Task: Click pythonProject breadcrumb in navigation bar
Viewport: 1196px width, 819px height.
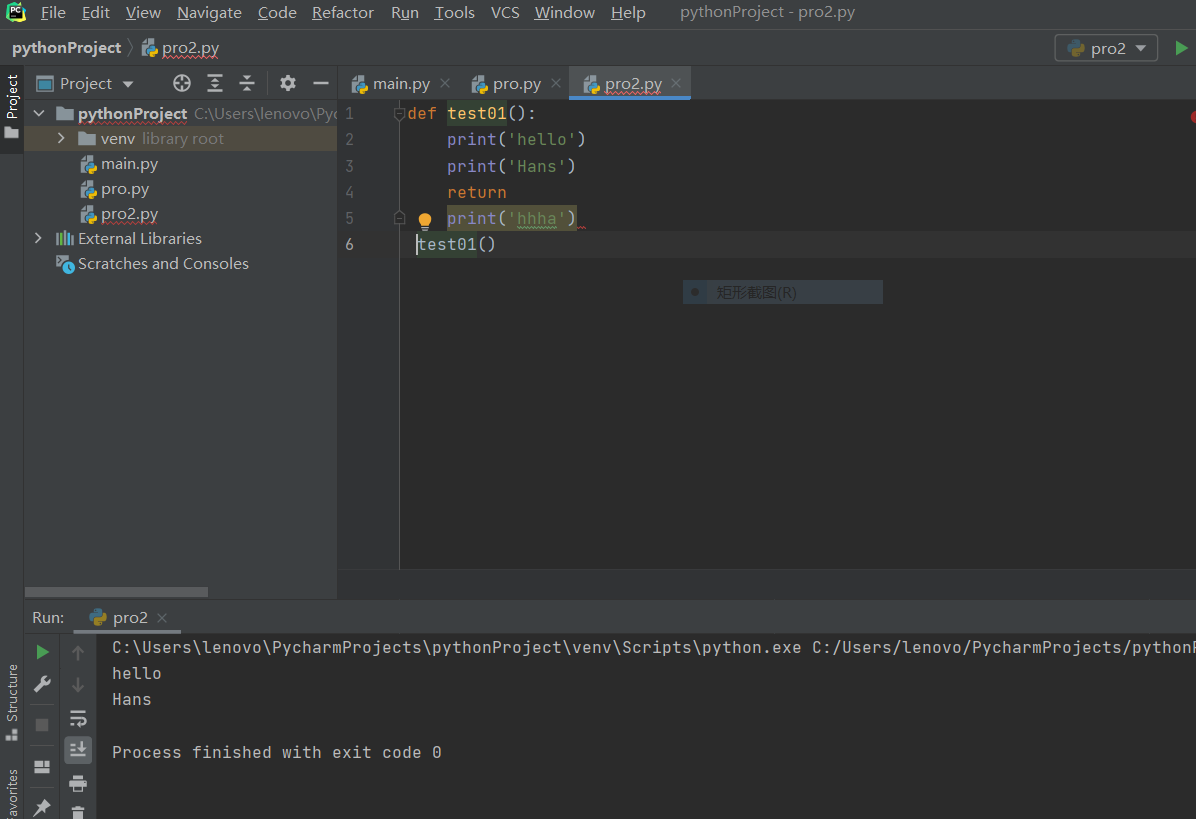Action: coord(66,48)
